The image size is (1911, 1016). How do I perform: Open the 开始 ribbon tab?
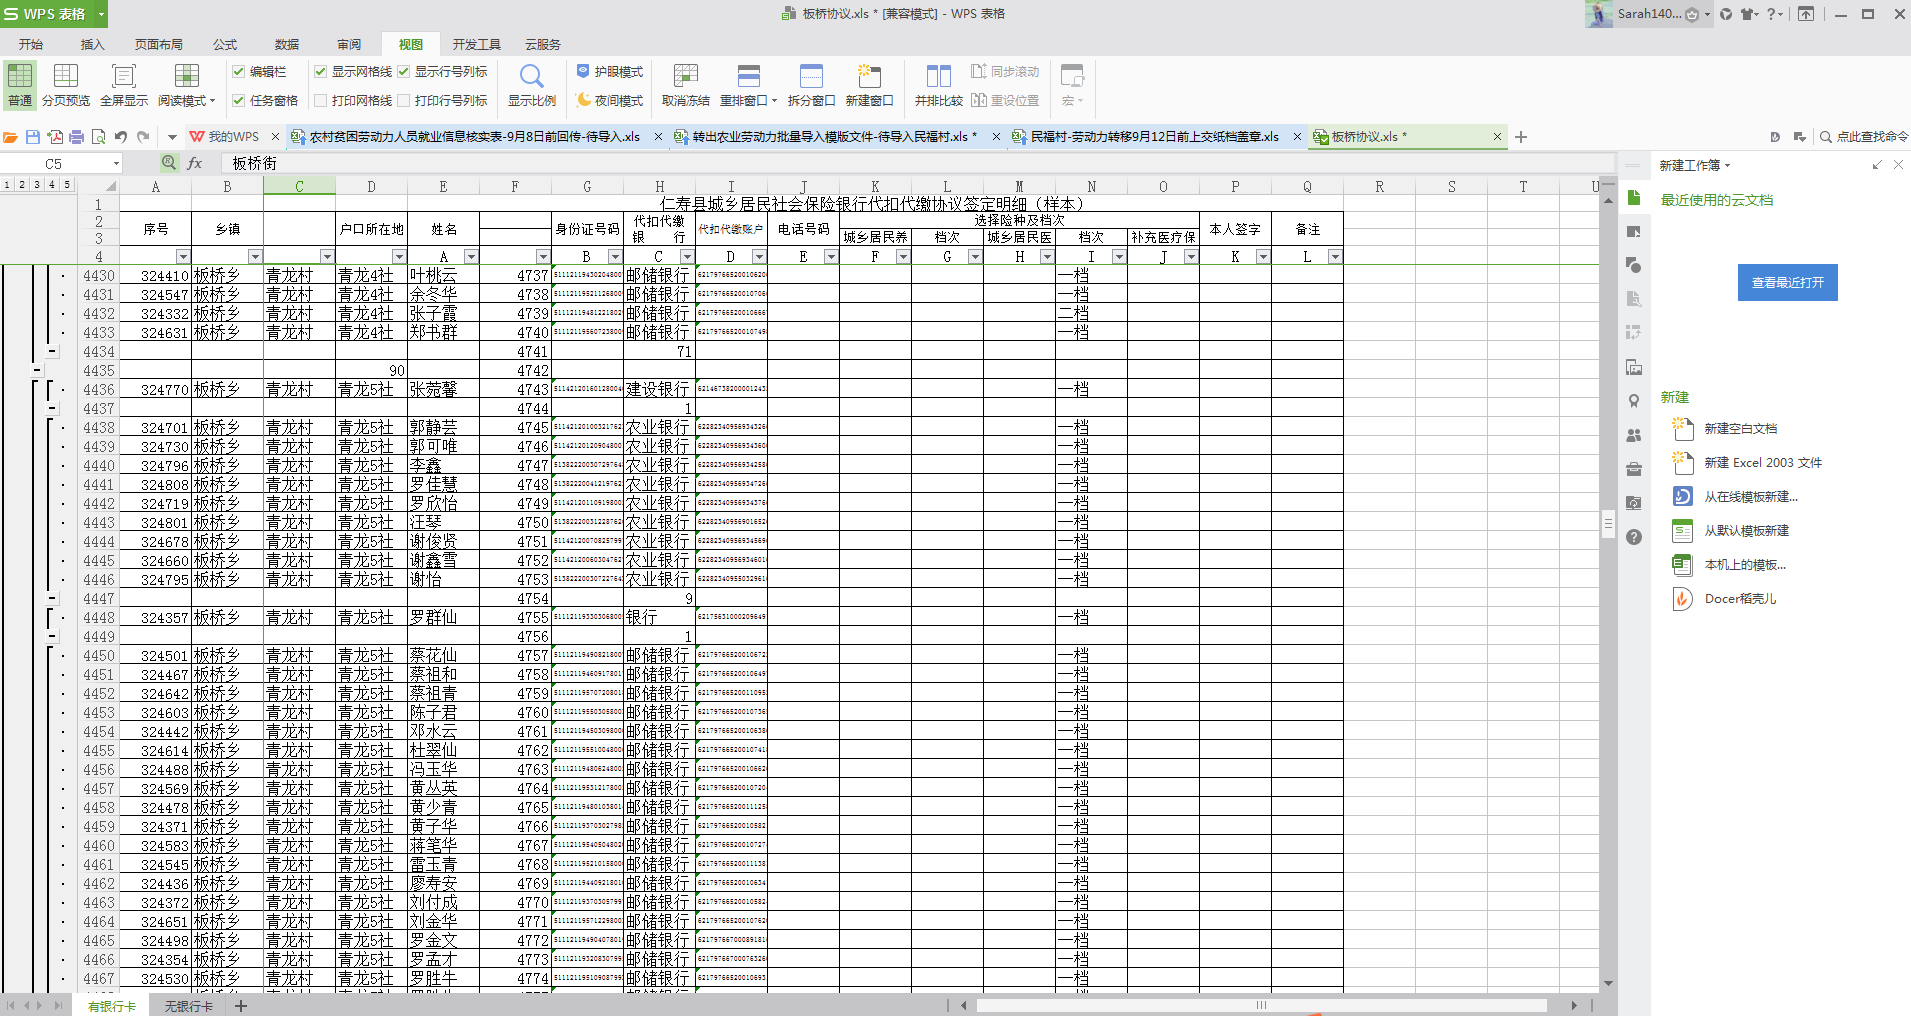click(31, 44)
